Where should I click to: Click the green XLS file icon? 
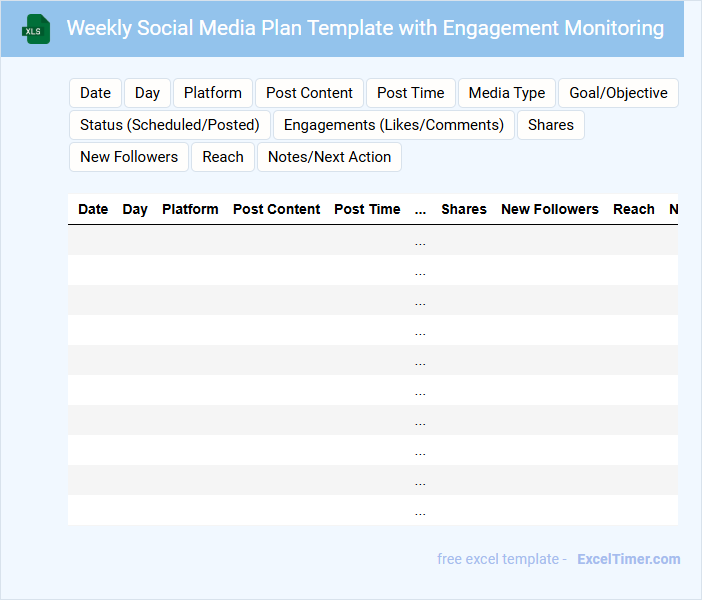[x=35, y=29]
